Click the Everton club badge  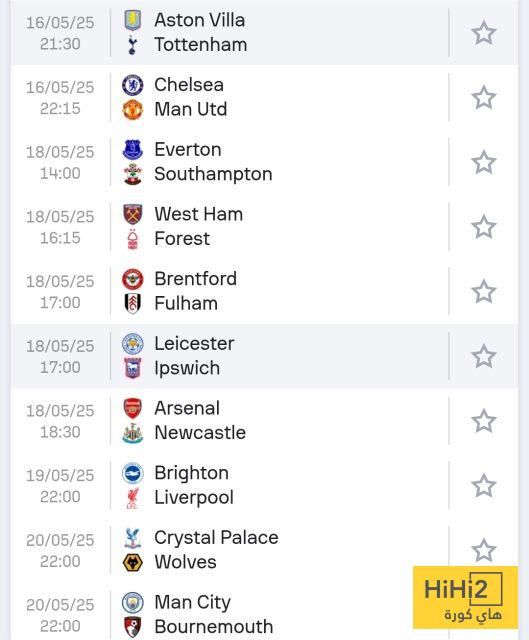(x=133, y=149)
